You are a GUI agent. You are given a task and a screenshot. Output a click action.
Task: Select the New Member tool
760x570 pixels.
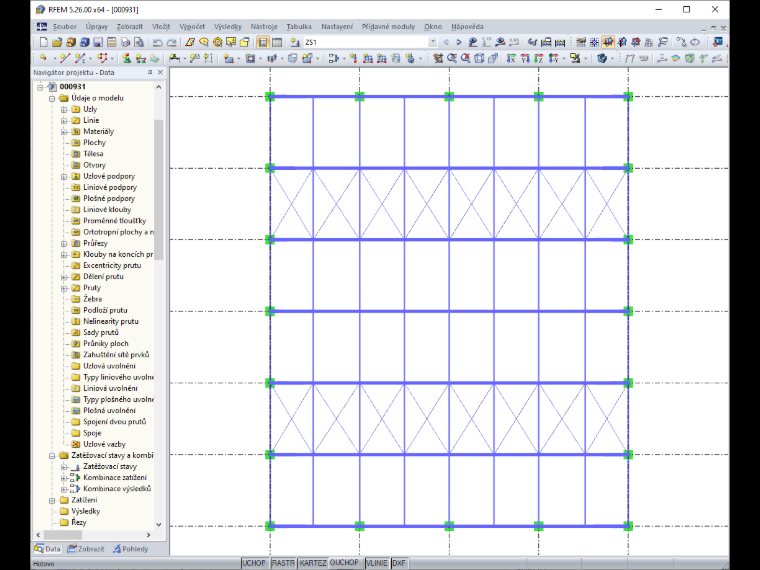tap(80, 58)
